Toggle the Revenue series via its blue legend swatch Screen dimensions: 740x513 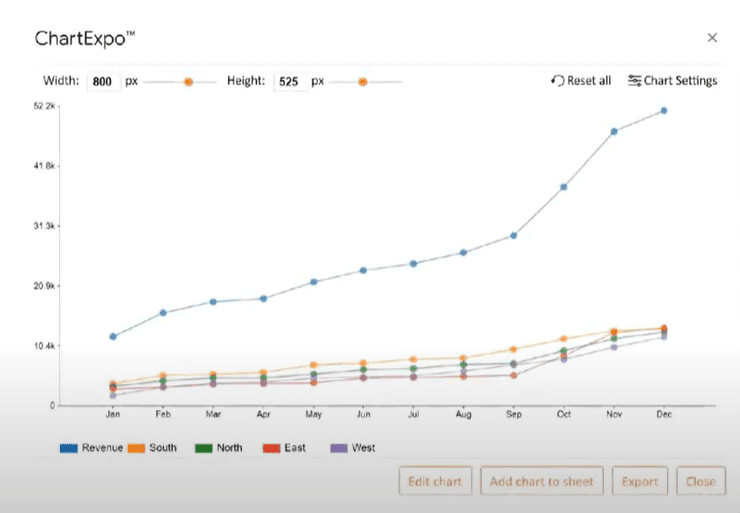(69, 448)
